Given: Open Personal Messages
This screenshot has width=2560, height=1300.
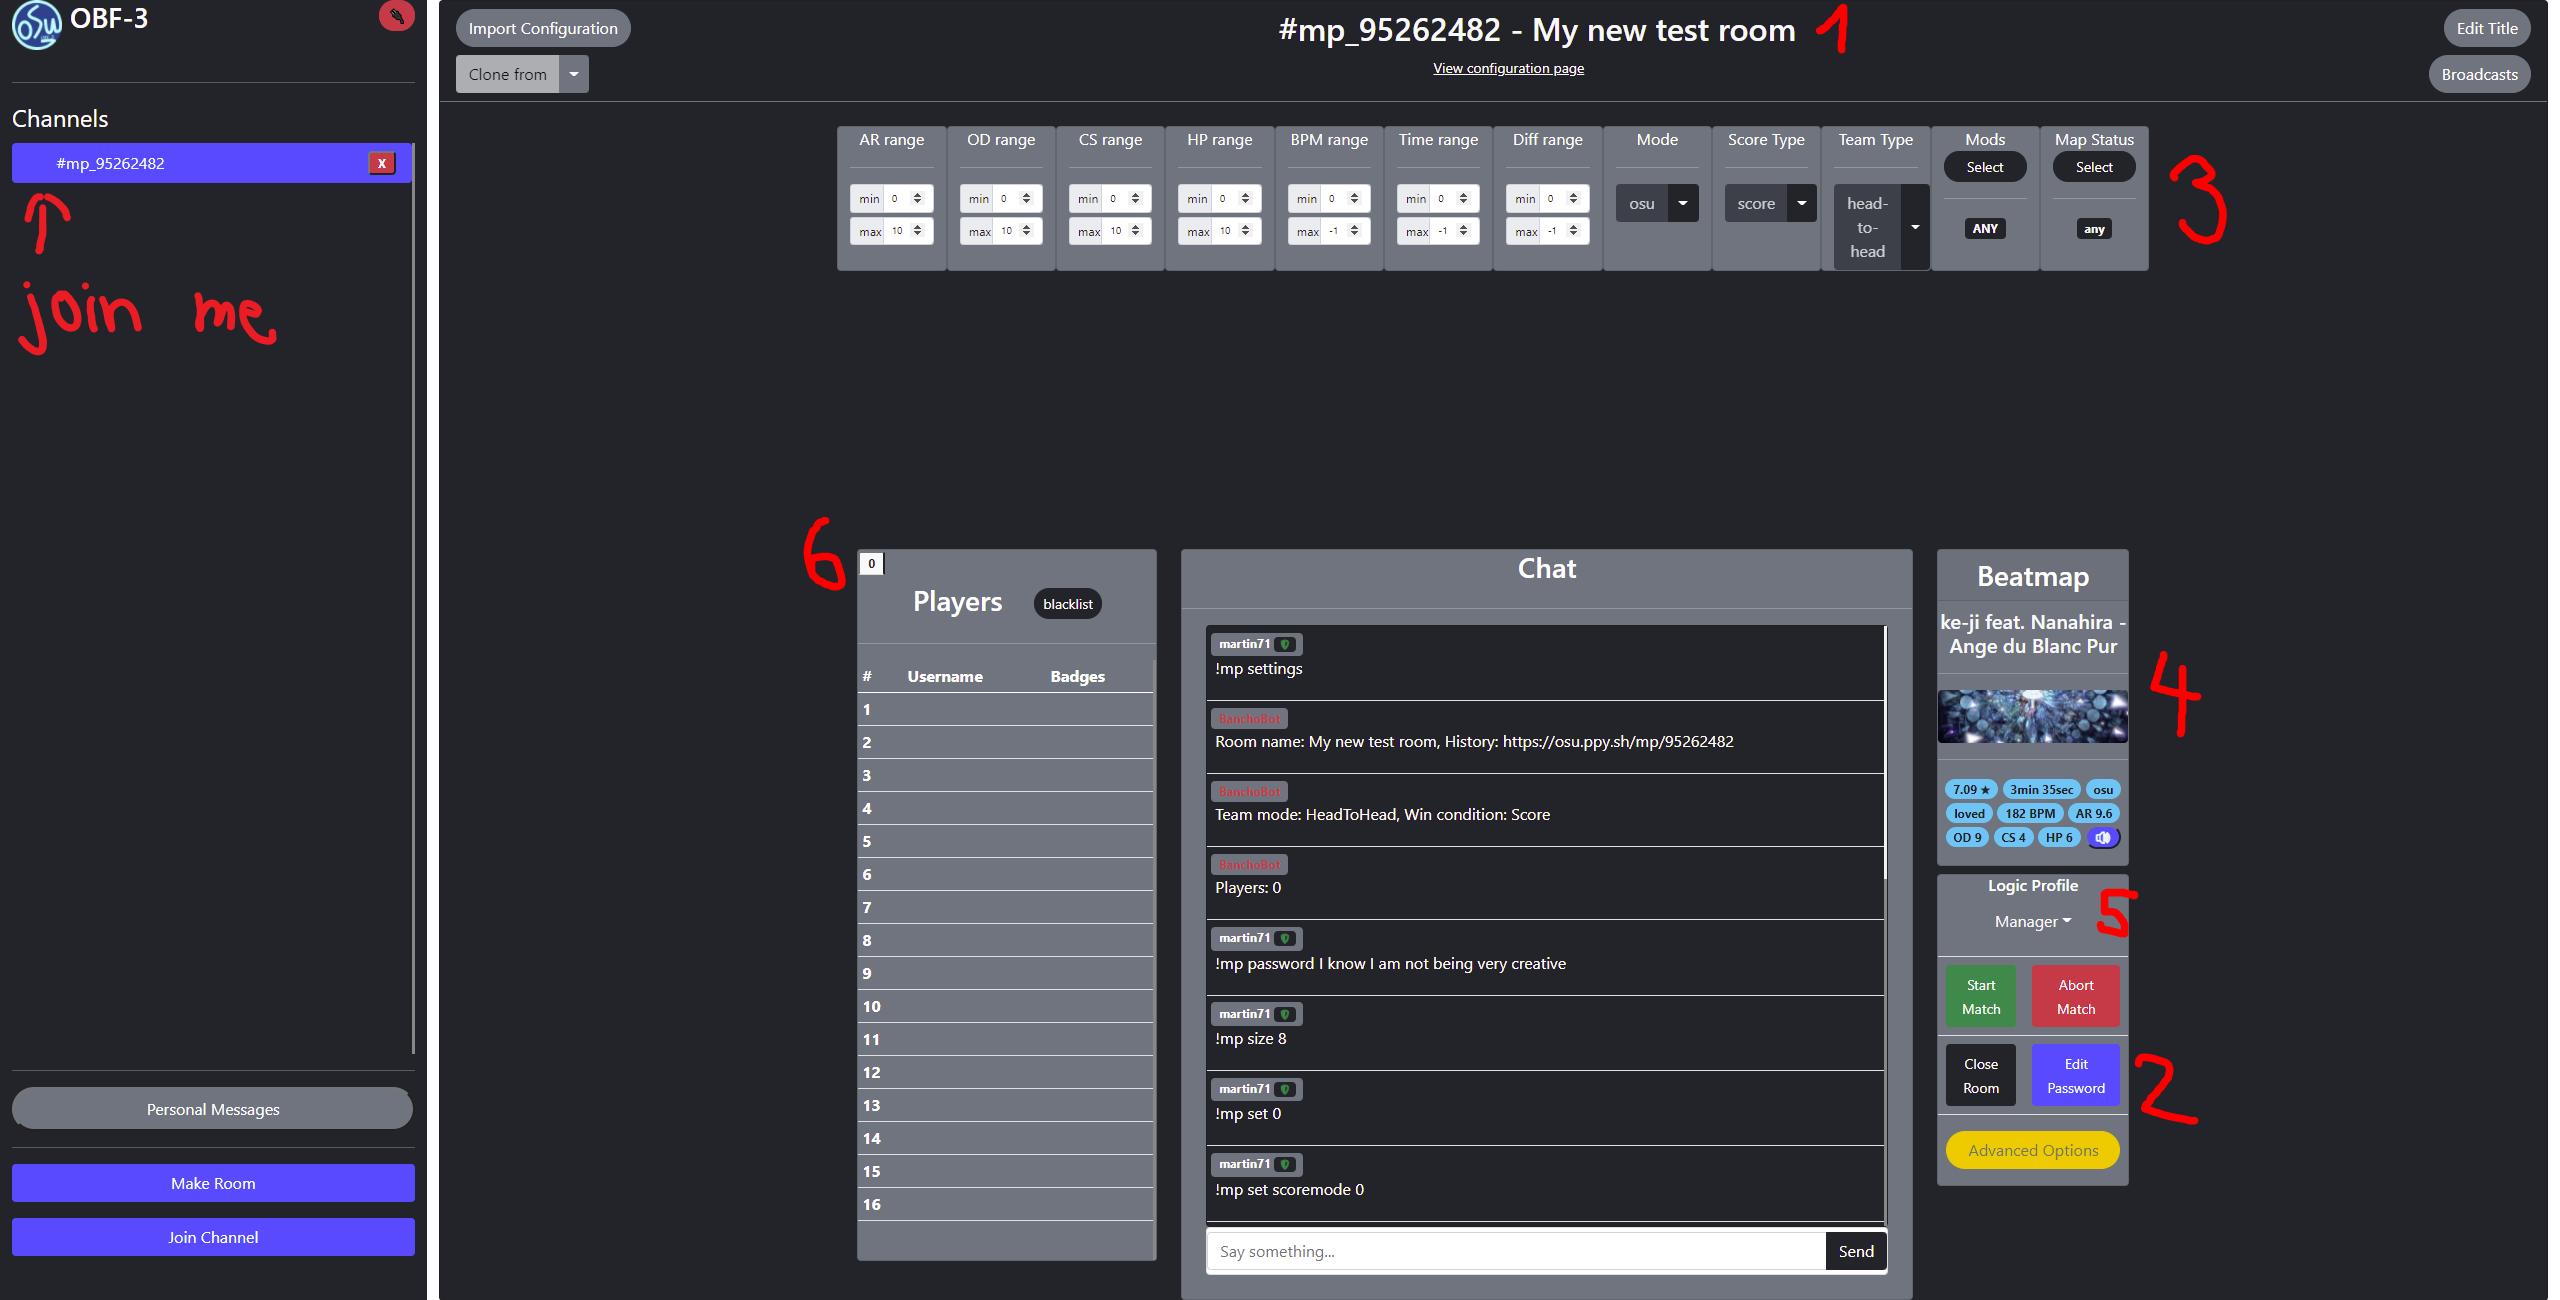Looking at the screenshot, I should [212, 1109].
